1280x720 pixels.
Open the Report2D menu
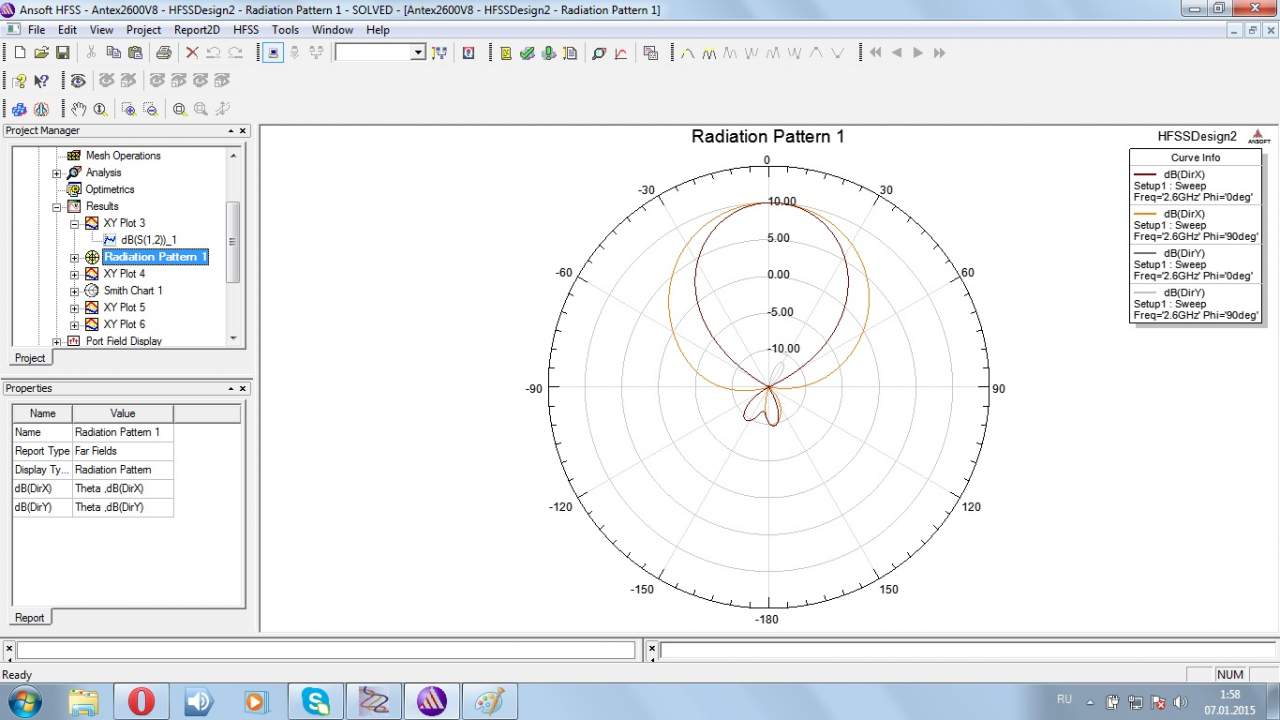(196, 30)
